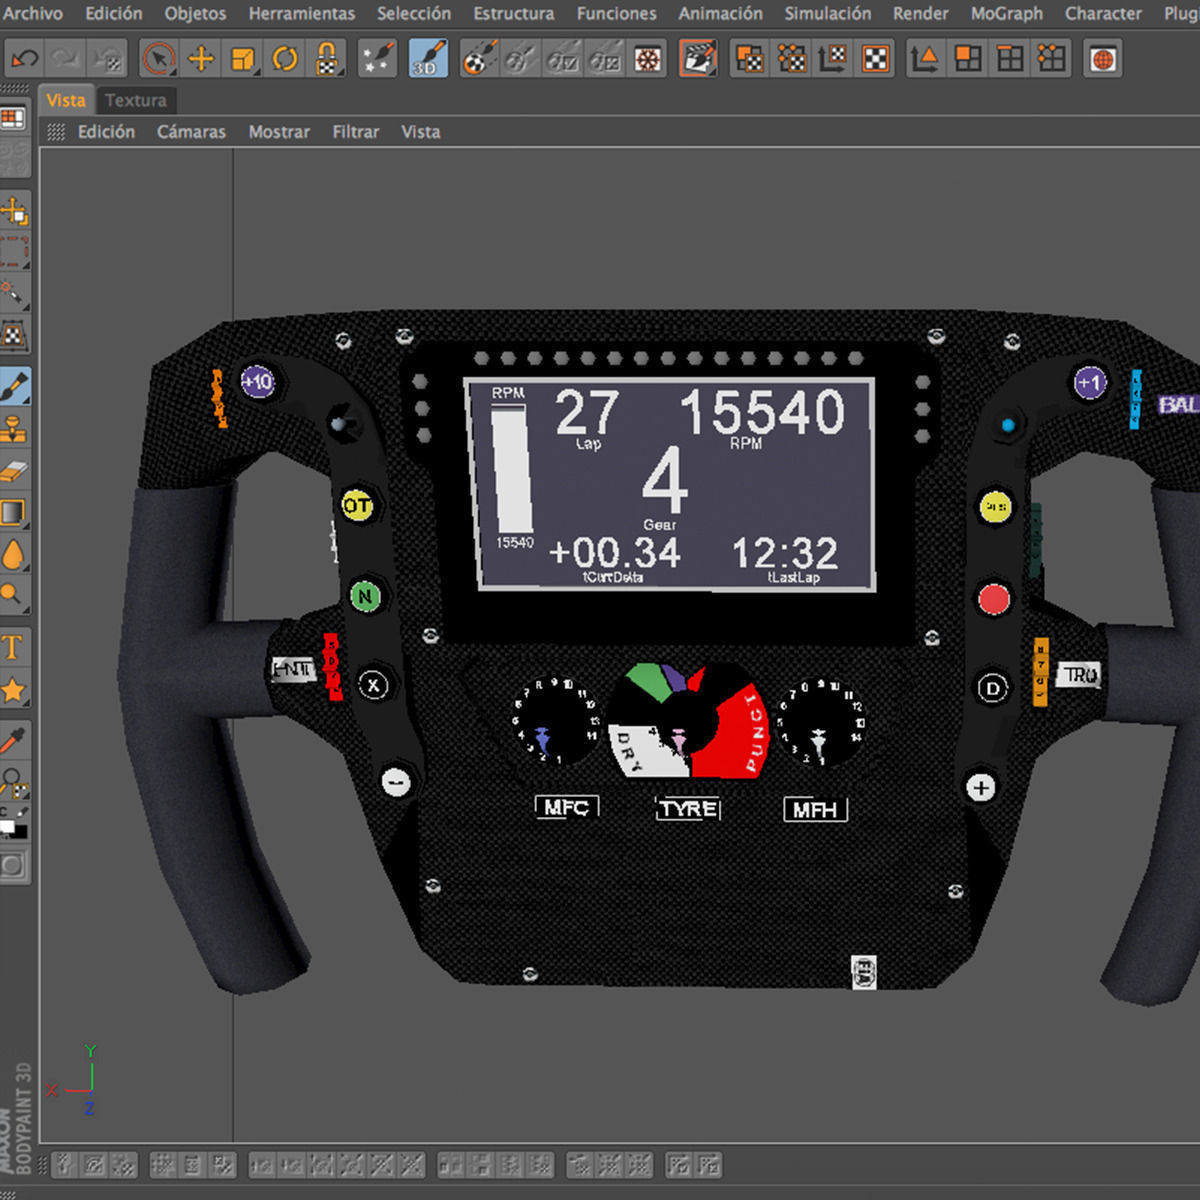Viewport: 1200px width, 1200px height.
Task: Open the Selección menu
Action: (x=414, y=13)
